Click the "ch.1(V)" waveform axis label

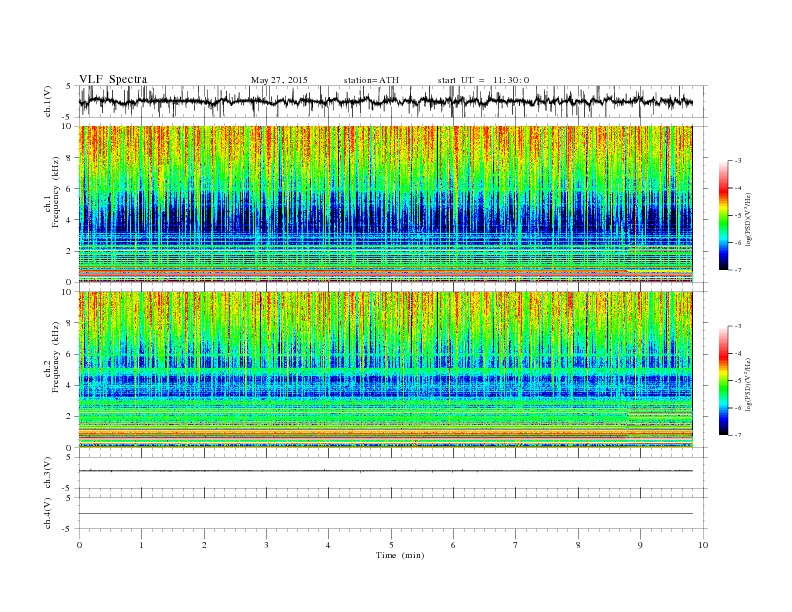pos(48,101)
